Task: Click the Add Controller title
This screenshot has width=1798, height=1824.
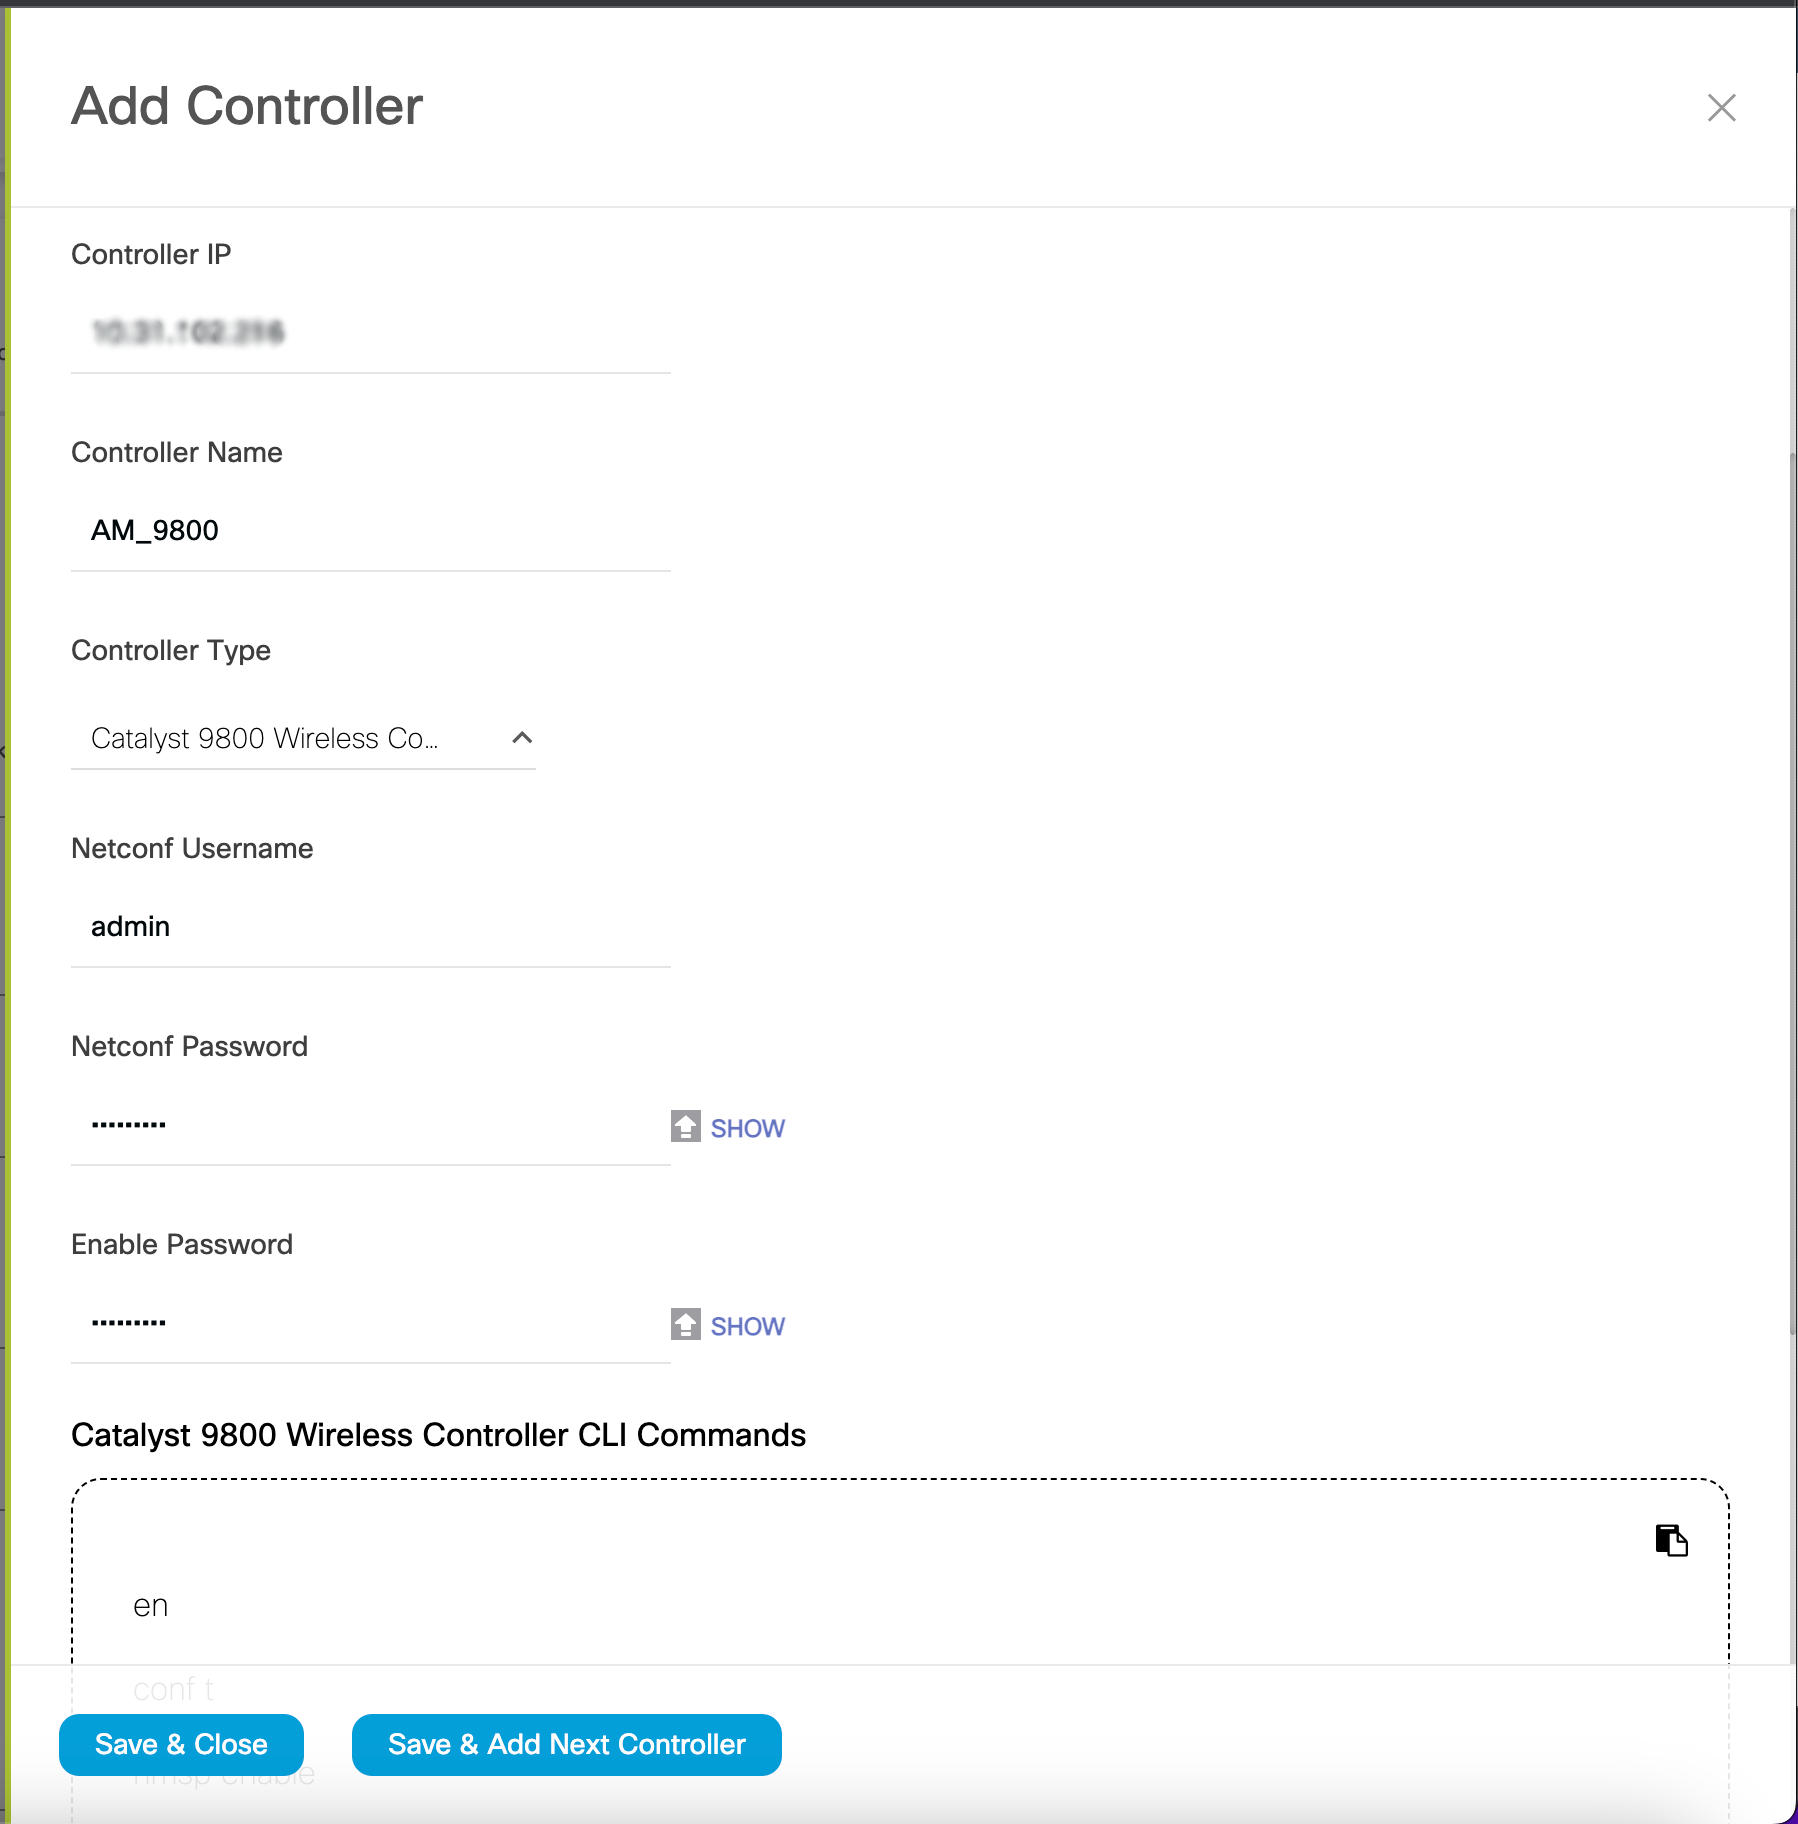Action: click(247, 106)
